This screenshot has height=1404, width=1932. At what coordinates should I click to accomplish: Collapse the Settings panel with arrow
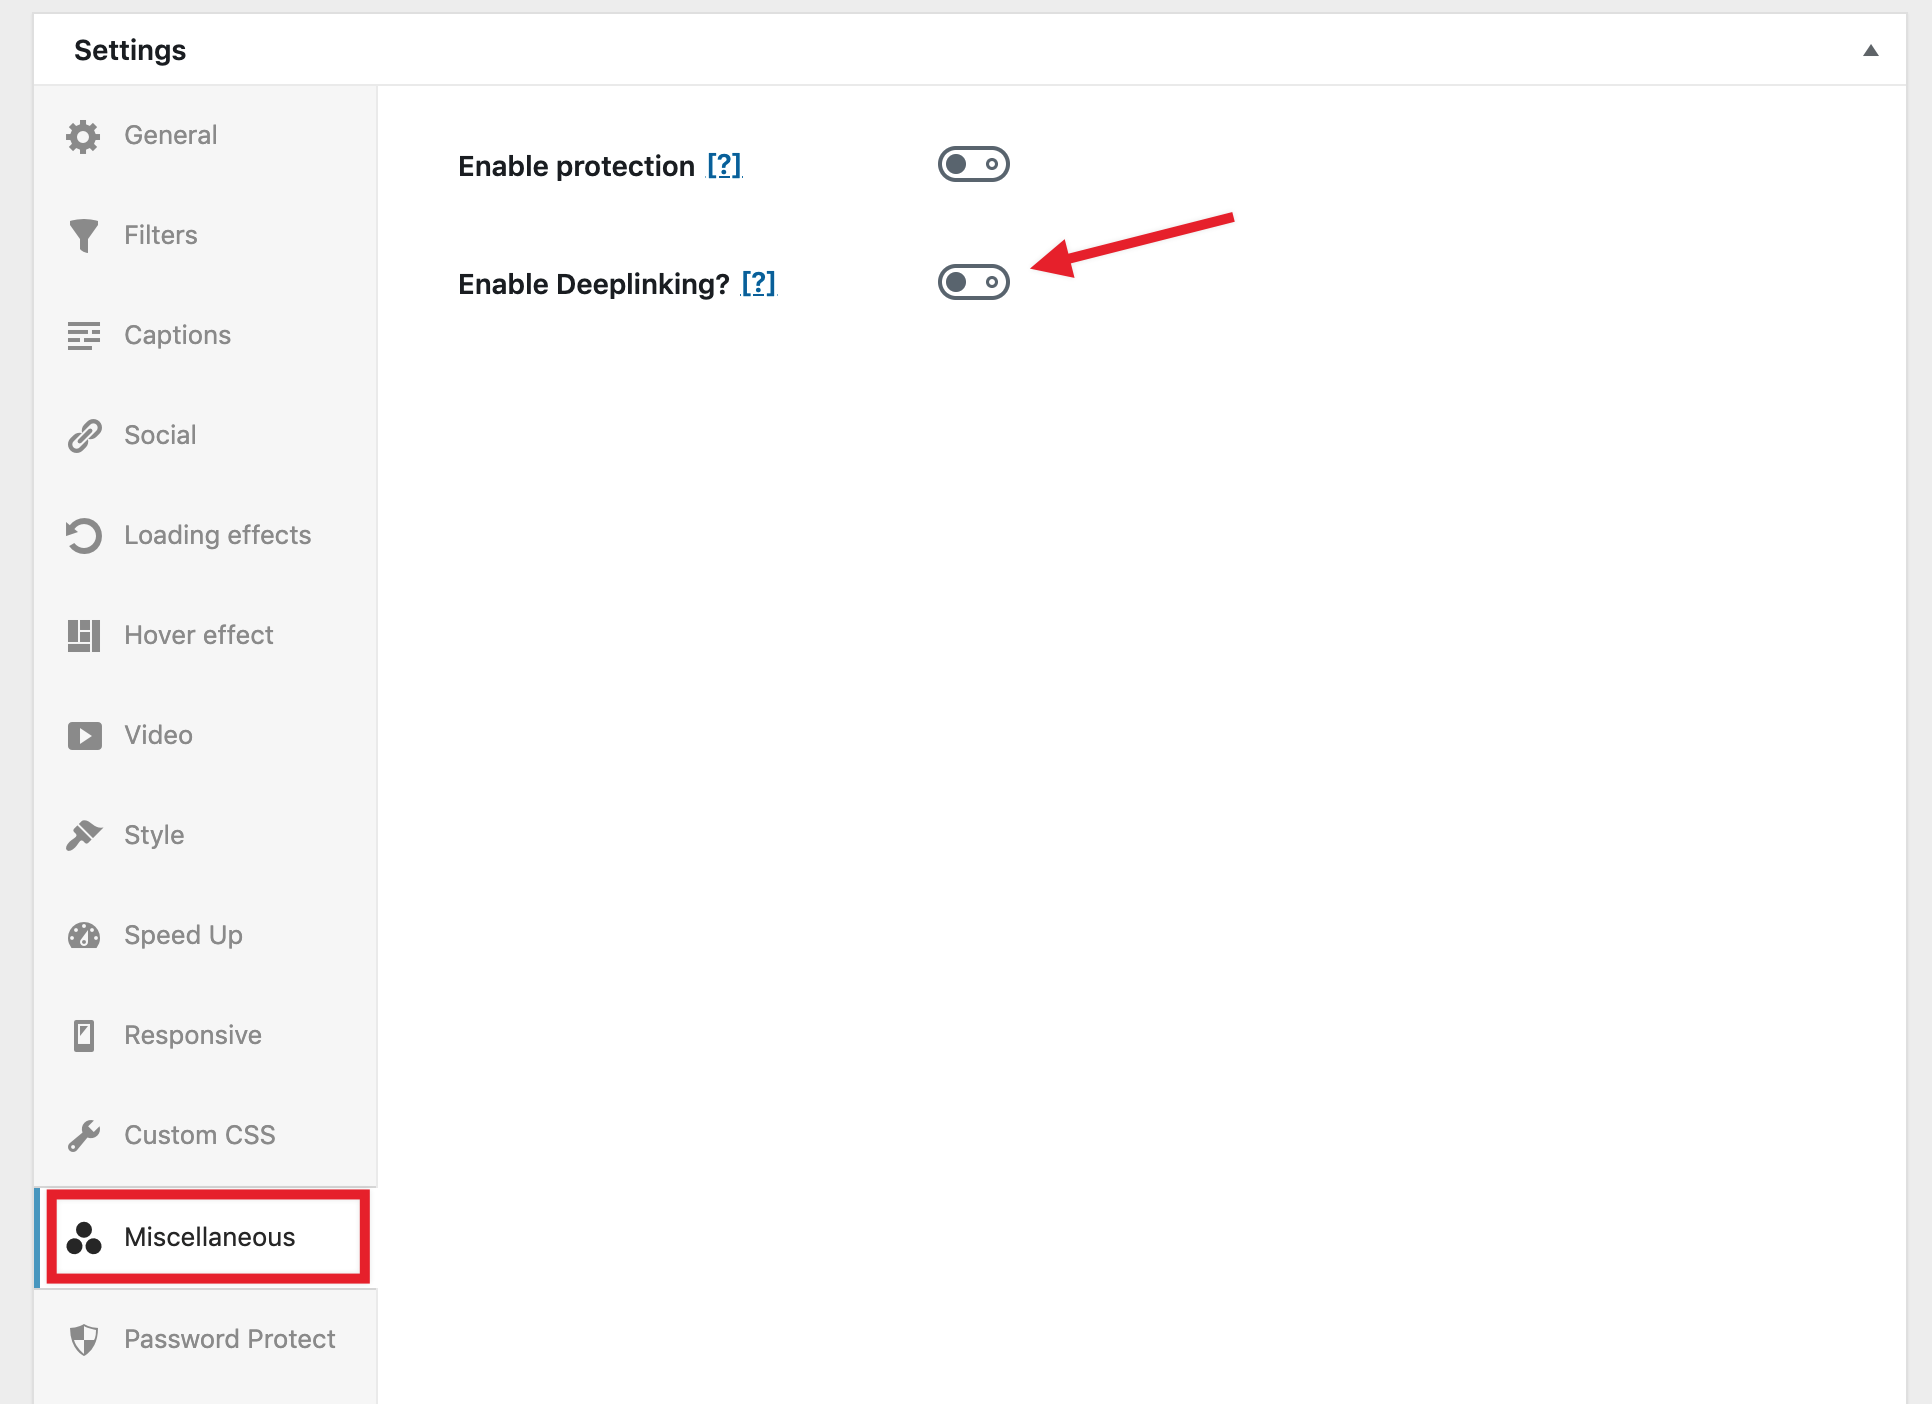pyautogui.click(x=1870, y=50)
